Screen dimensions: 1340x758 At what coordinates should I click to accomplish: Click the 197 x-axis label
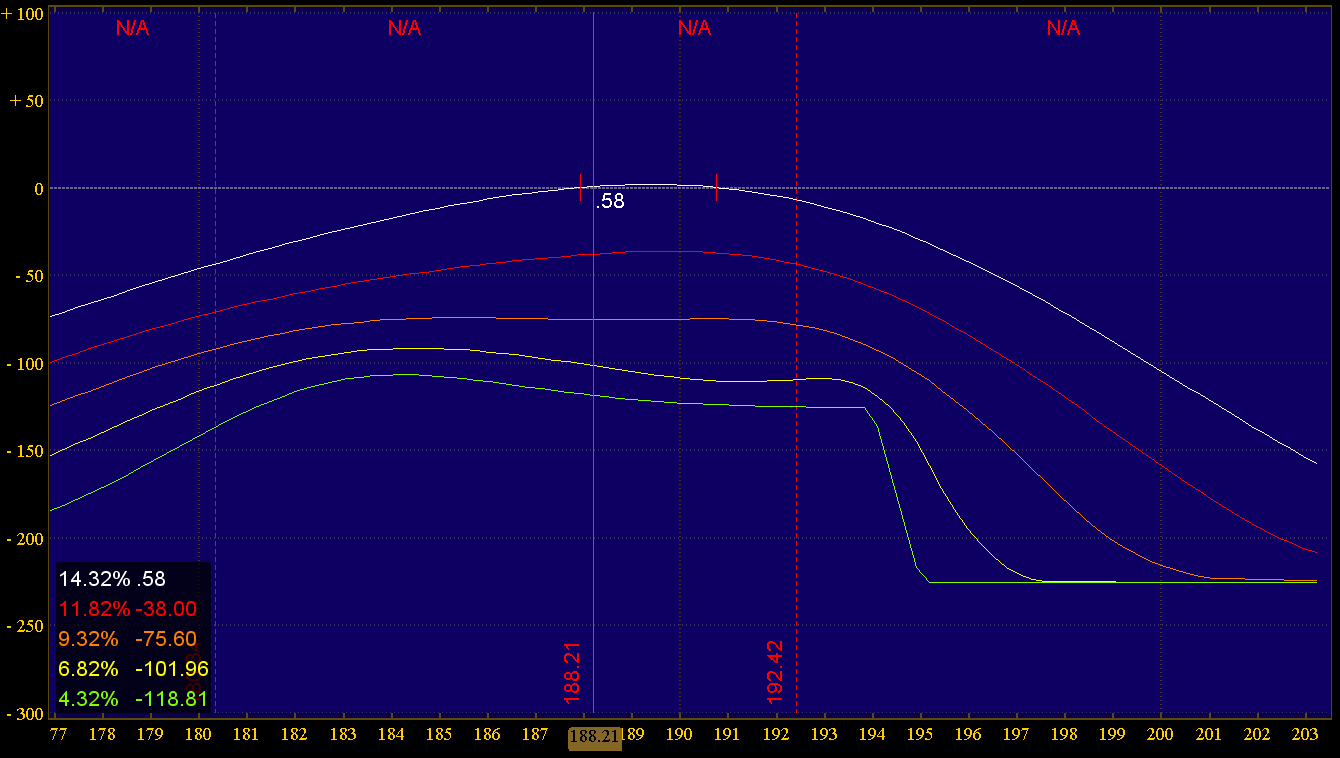tap(1016, 735)
